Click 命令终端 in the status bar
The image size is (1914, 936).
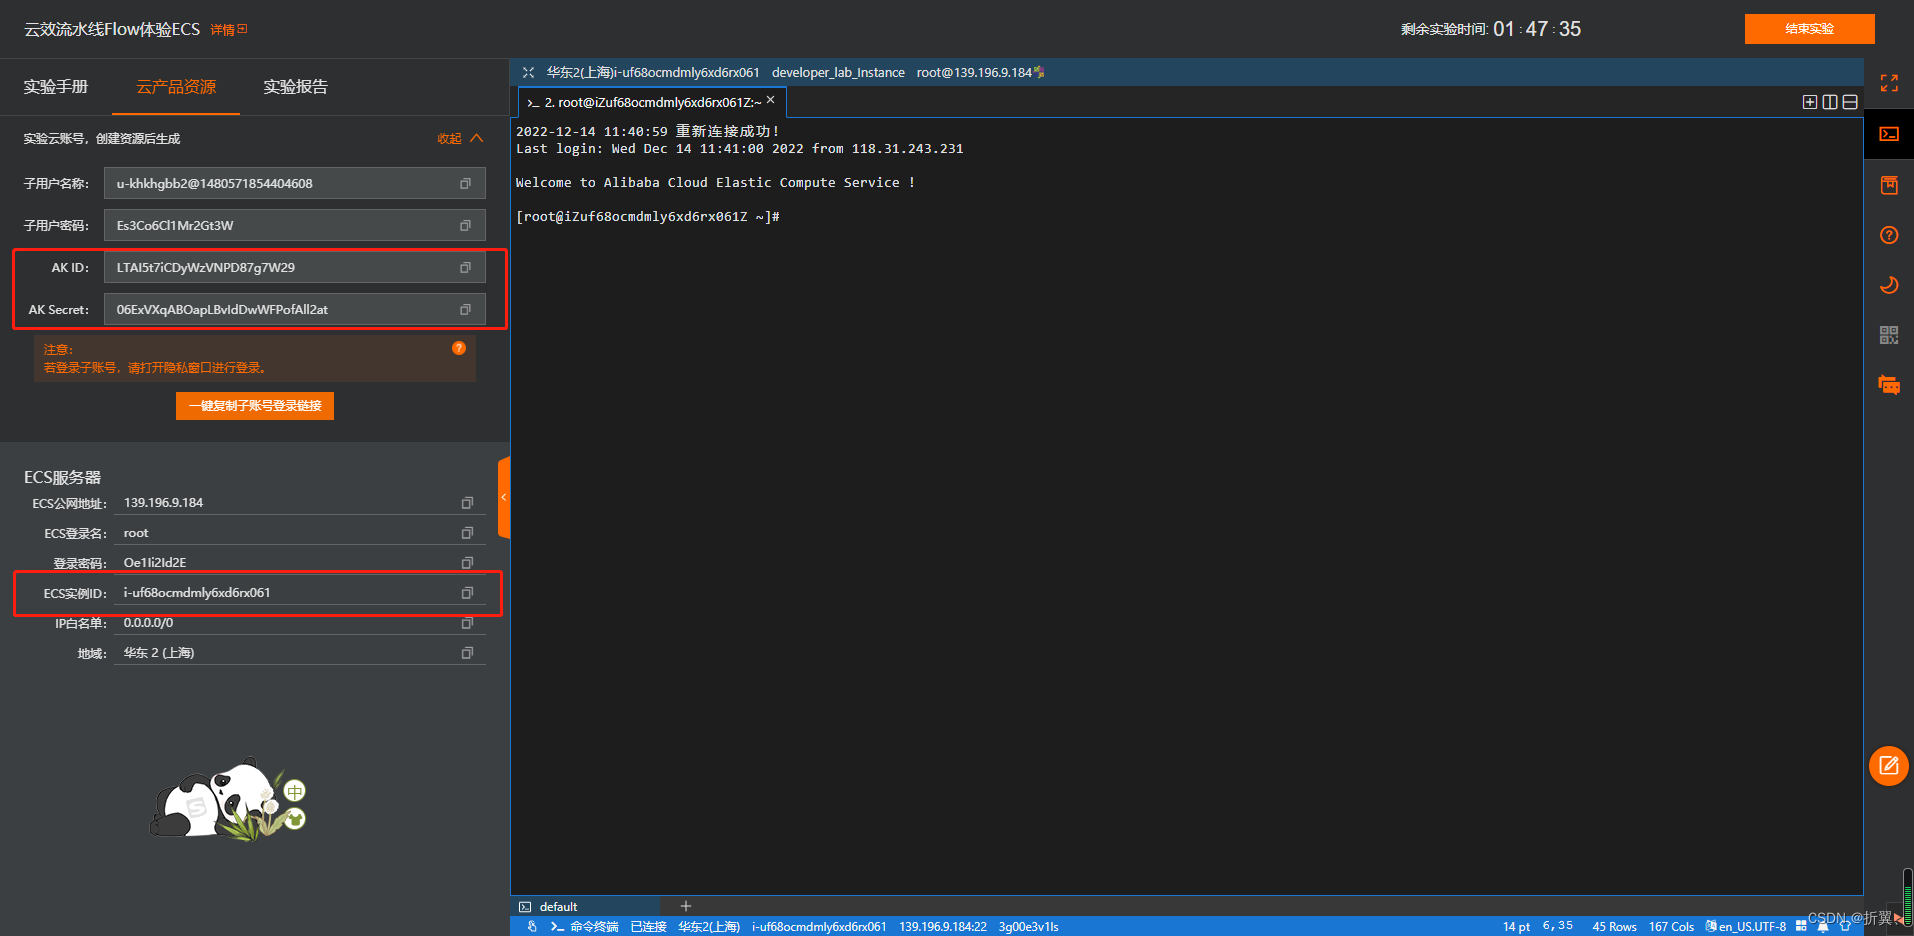(584, 927)
